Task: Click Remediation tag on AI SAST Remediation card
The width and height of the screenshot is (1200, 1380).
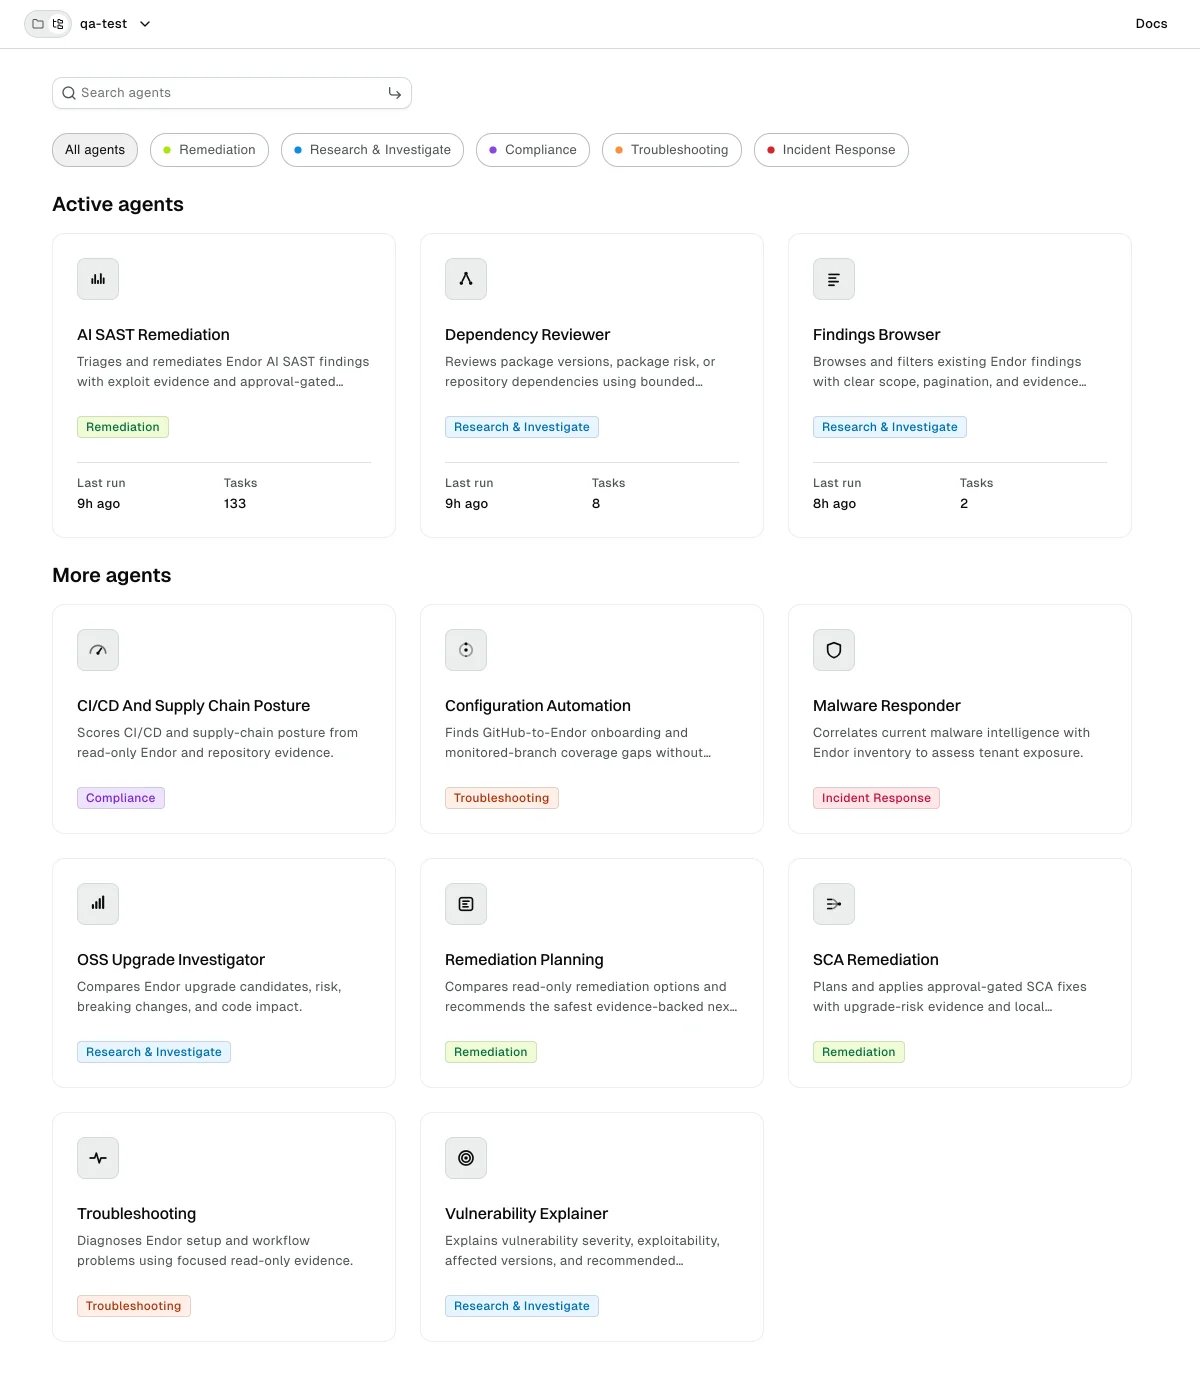Action: [123, 427]
